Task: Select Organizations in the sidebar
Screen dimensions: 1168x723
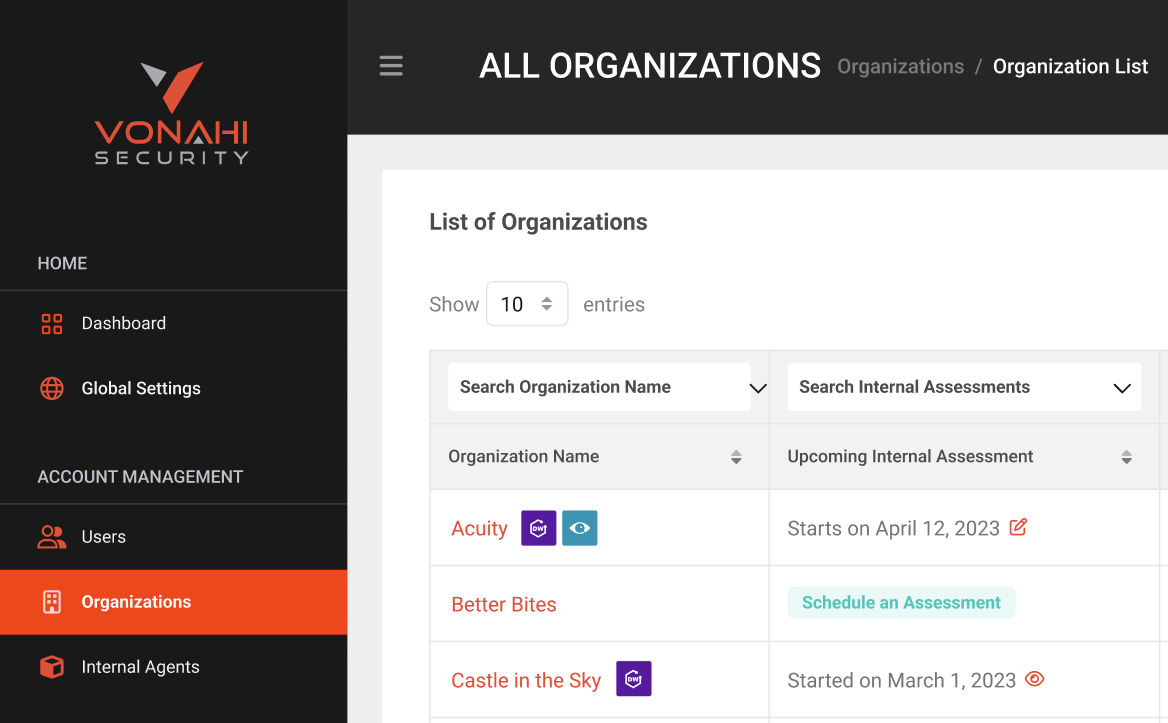Action: click(136, 602)
